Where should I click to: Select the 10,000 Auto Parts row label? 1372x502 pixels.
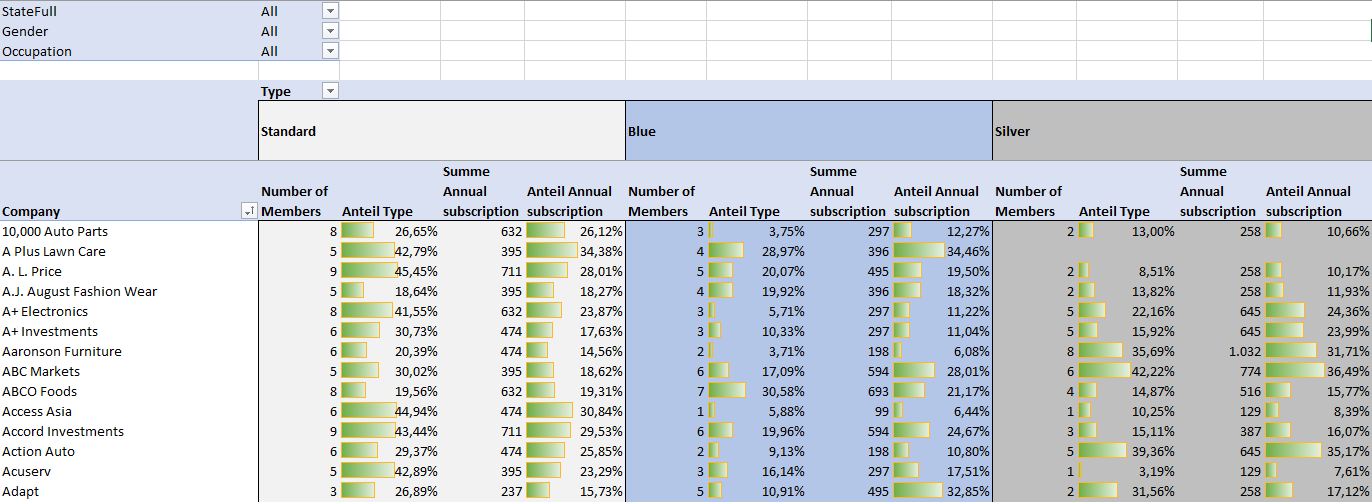coord(129,231)
